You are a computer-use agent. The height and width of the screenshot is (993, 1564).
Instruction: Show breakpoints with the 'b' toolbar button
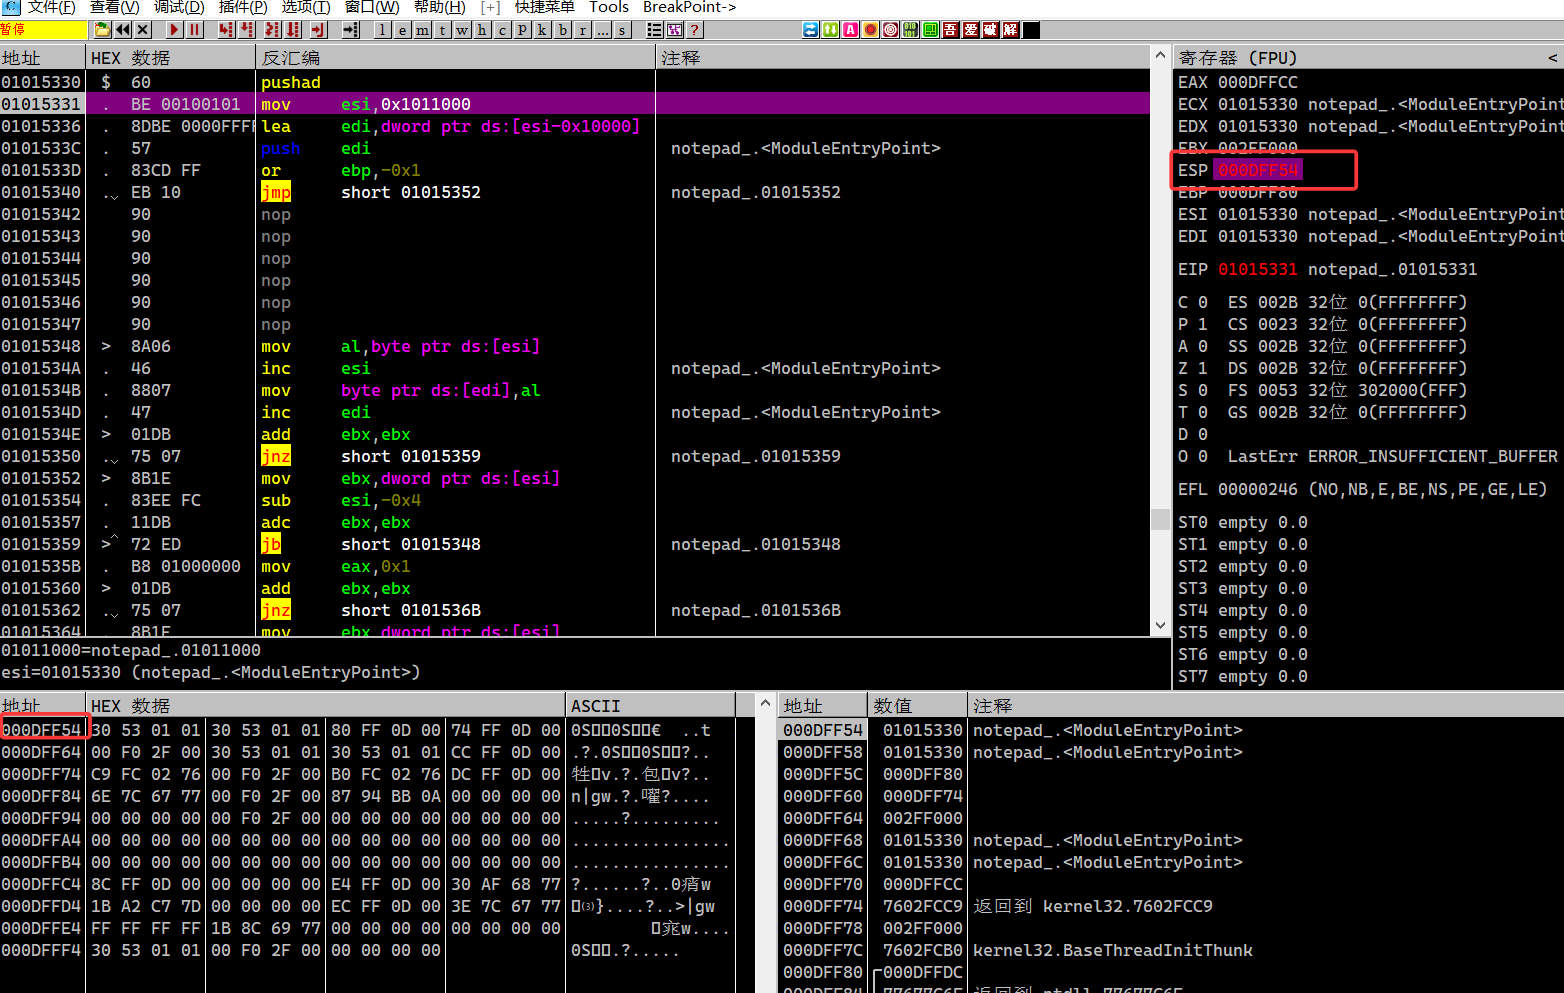pos(562,30)
